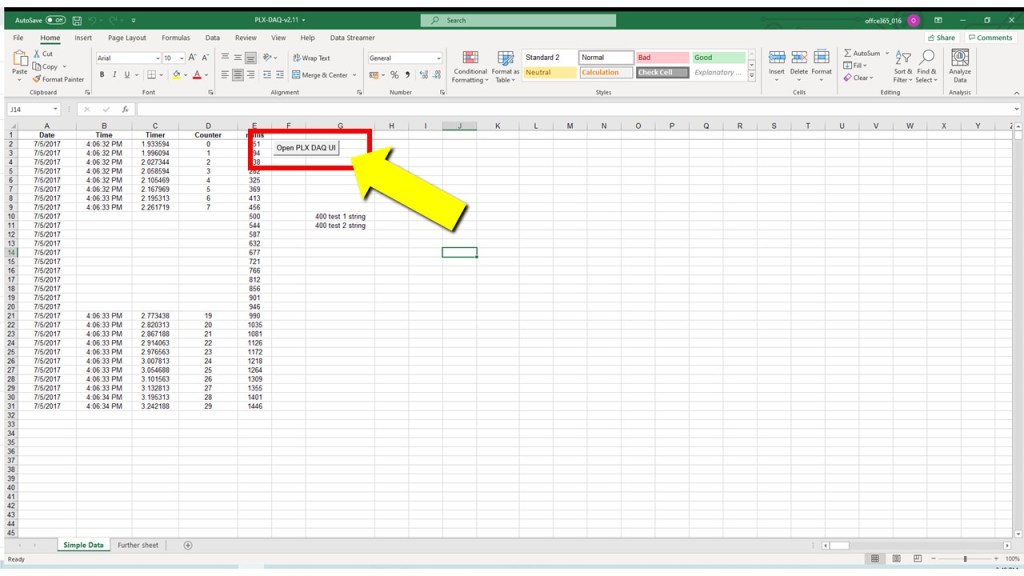Viewport: 1024px width, 576px height.
Task: Open the Arial font name dropdown
Action: tap(157, 58)
